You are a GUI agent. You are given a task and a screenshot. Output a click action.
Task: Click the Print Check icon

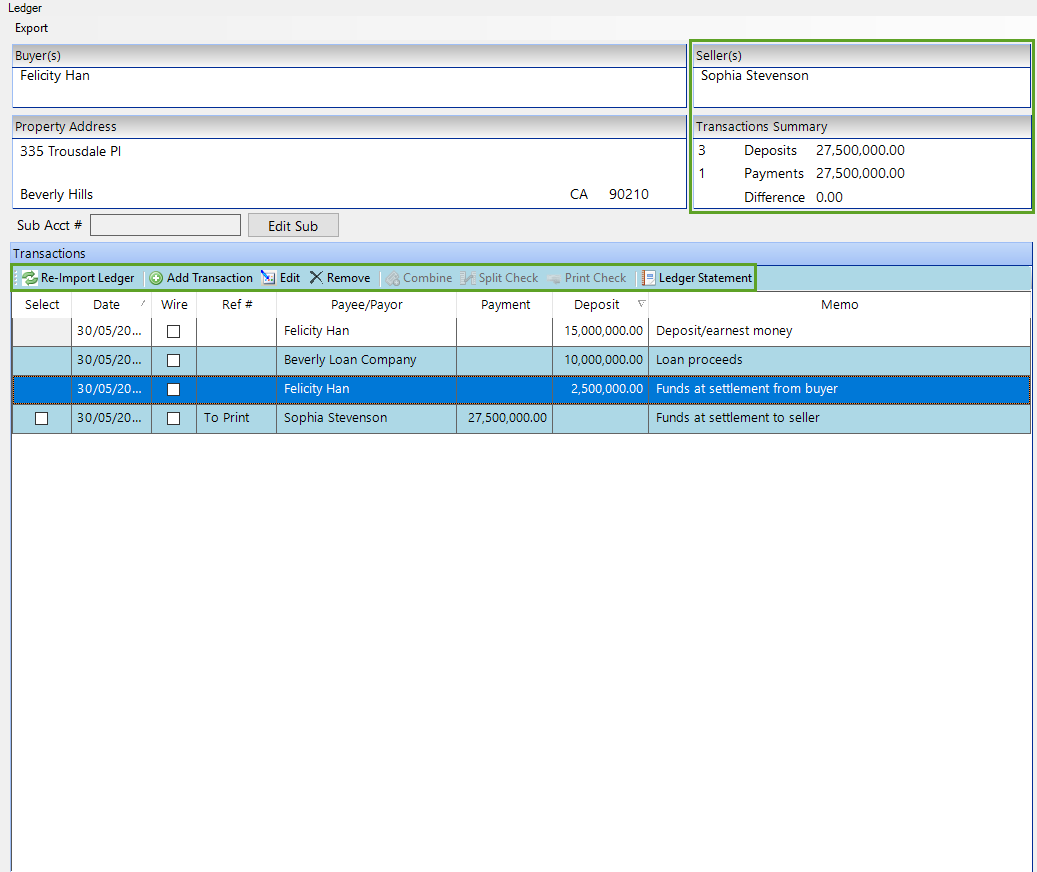pyautogui.click(x=554, y=278)
